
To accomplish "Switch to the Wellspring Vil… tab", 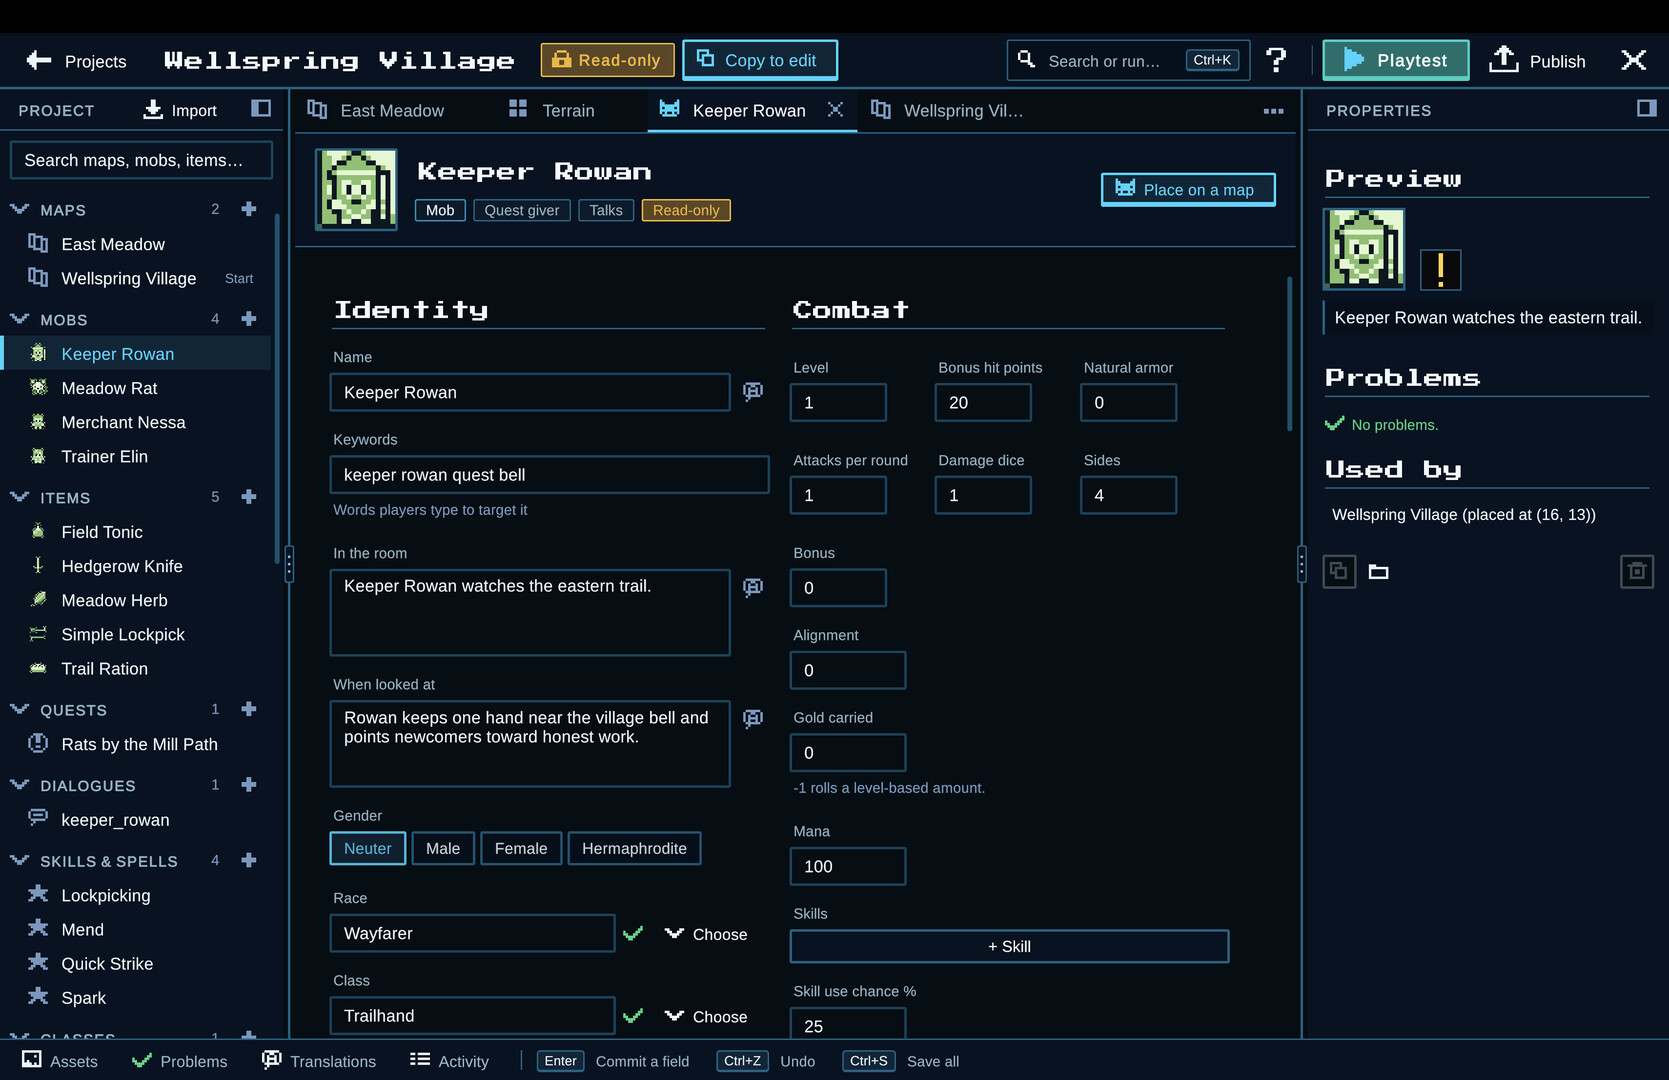I will coord(948,110).
